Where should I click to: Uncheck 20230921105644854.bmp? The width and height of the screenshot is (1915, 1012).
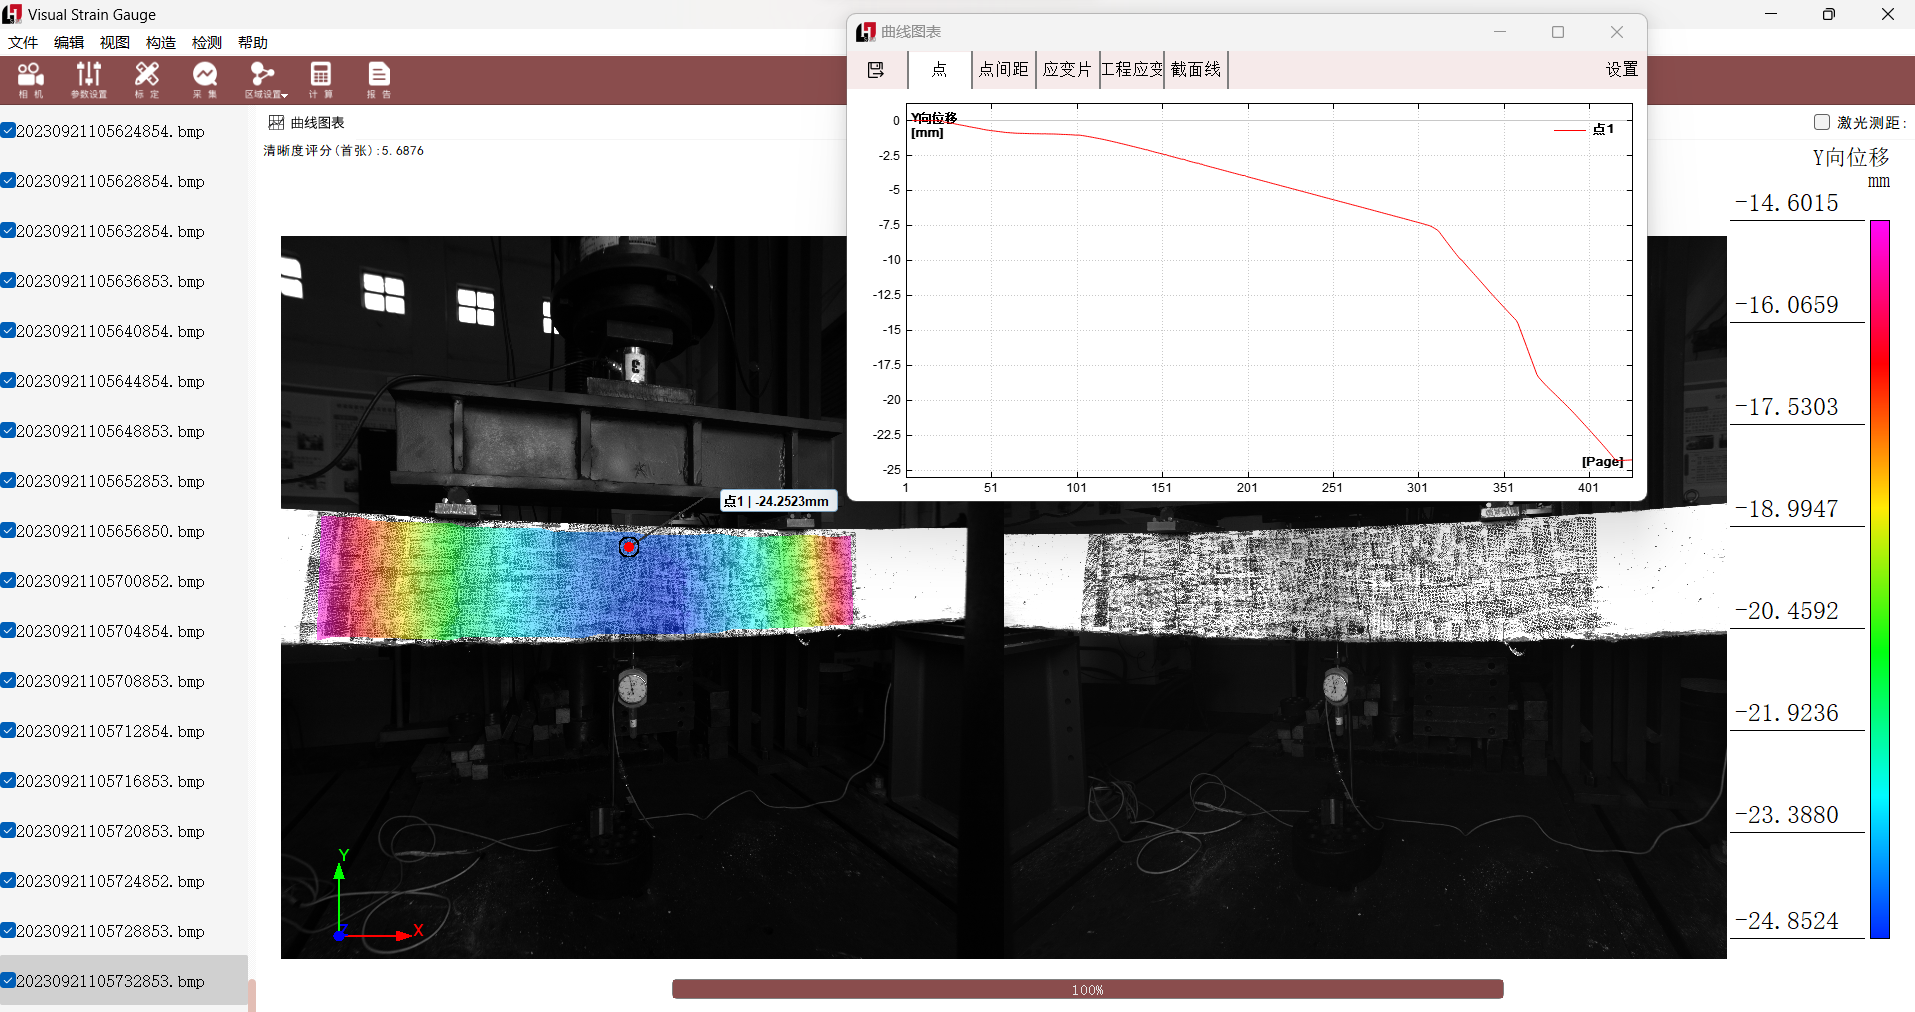click(x=8, y=380)
